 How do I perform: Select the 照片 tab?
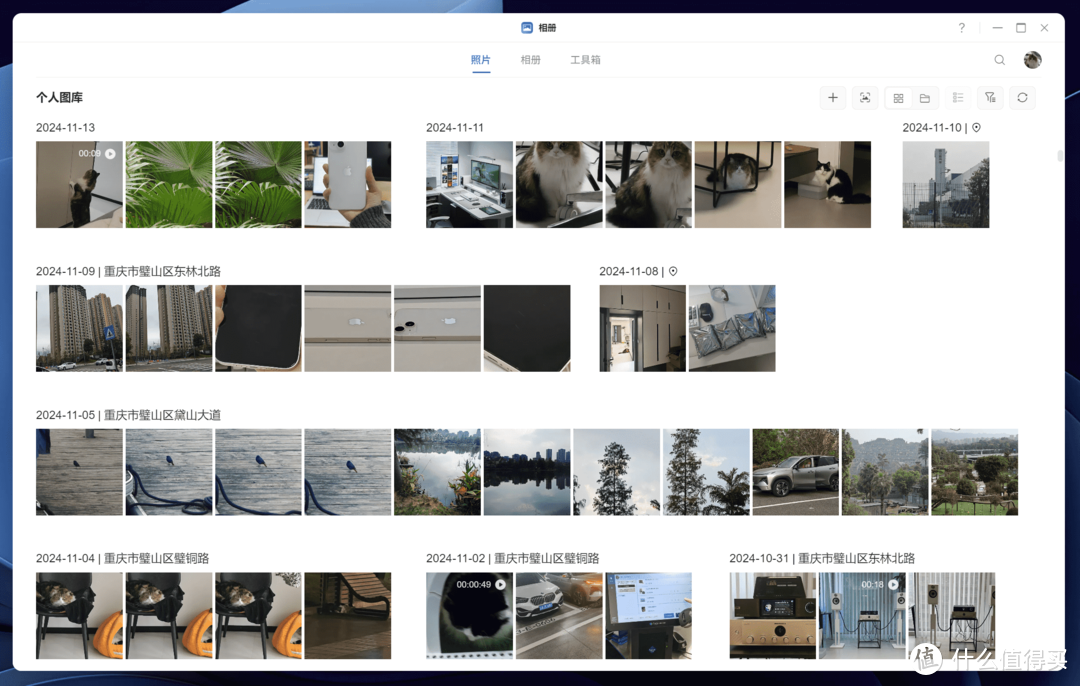(x=481, y=60)
